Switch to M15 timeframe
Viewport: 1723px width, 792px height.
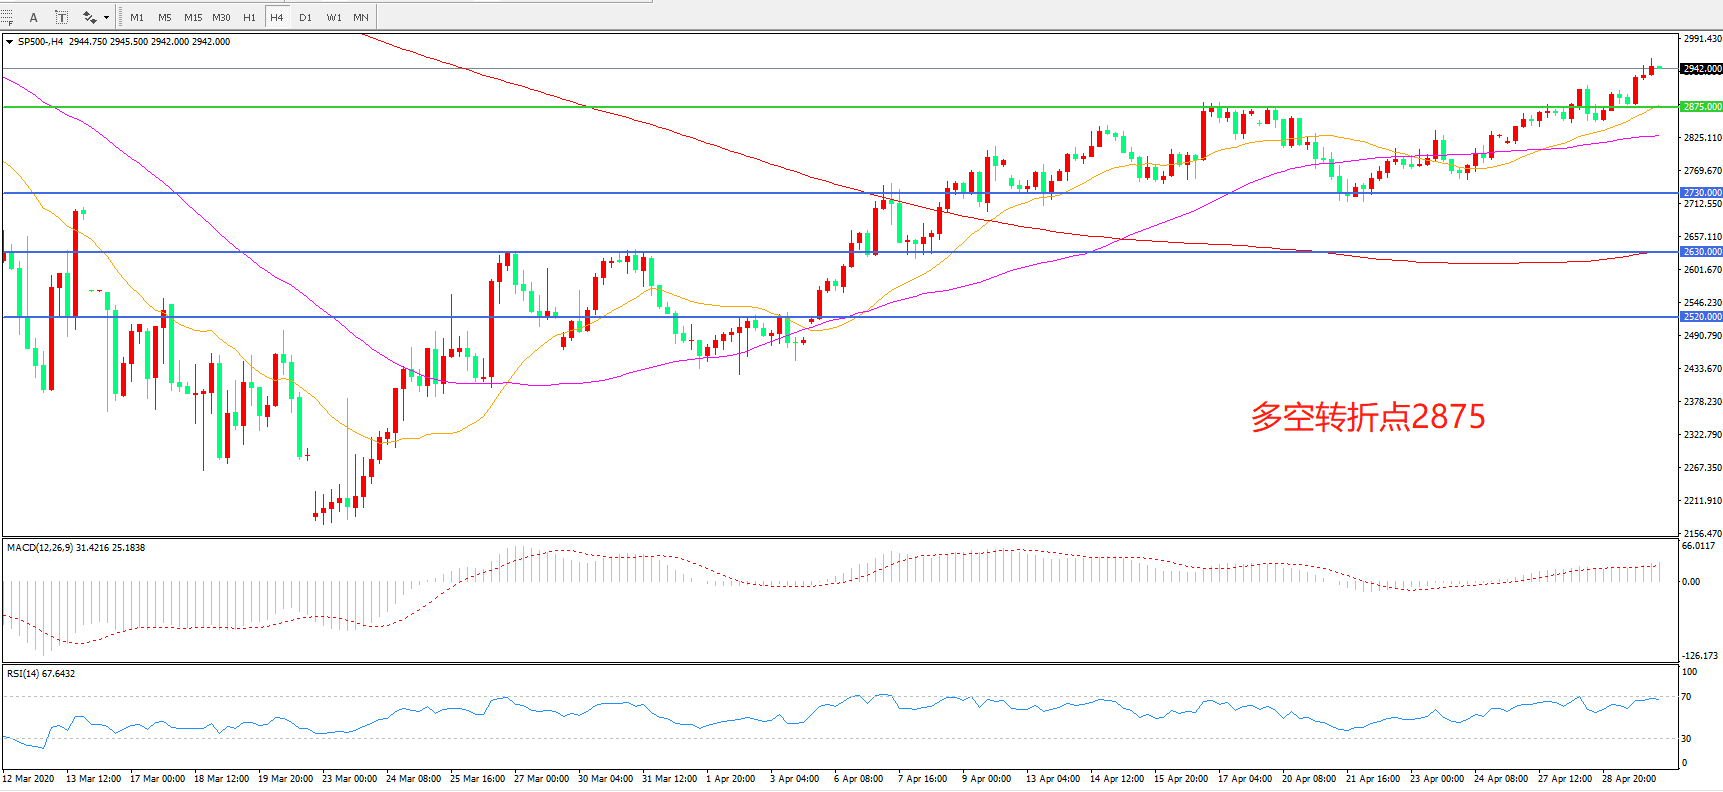point(192,17)
